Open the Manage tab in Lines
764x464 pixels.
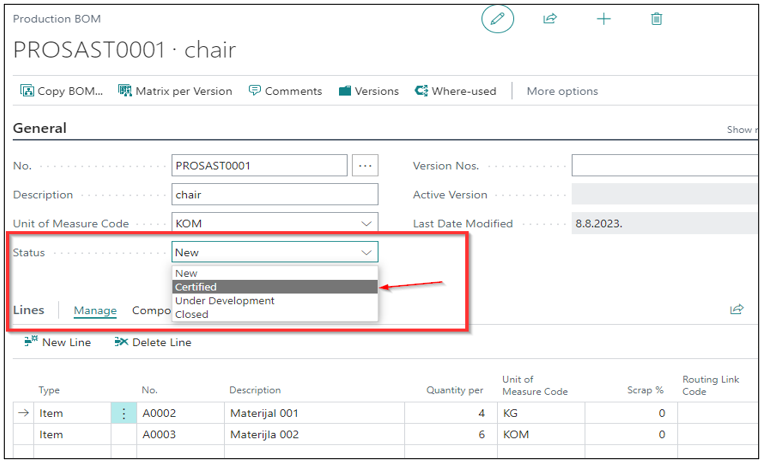point(95,310)
